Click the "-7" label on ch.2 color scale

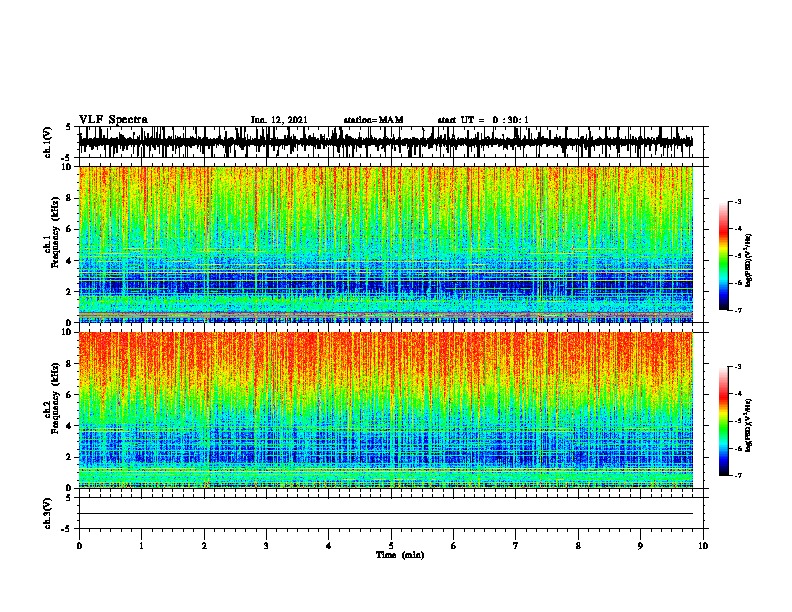[x=737, y=475]
